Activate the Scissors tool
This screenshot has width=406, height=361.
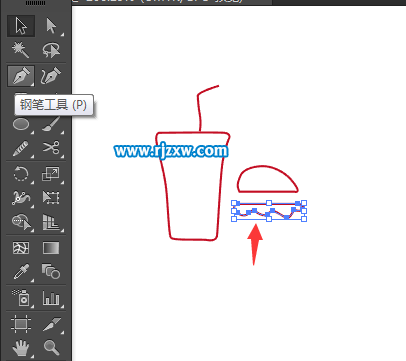51,148
